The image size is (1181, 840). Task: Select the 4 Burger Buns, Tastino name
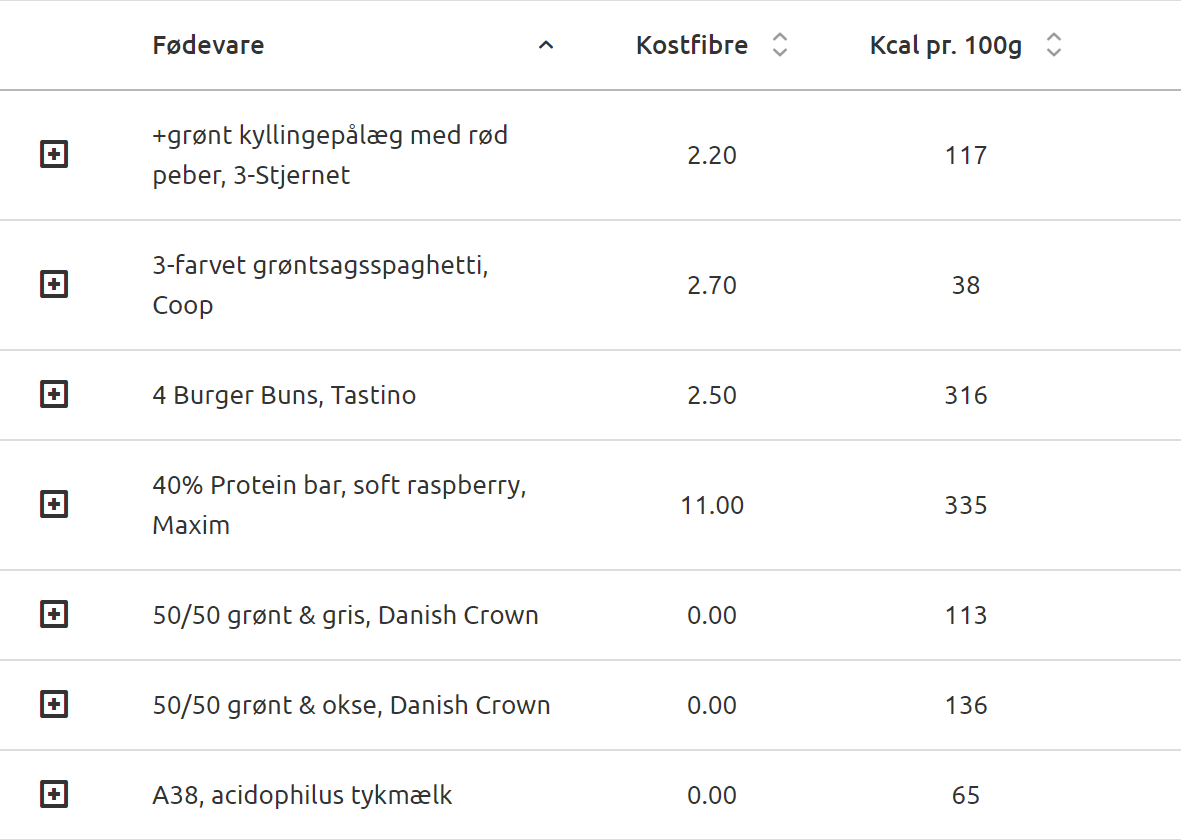click(284, 395)
